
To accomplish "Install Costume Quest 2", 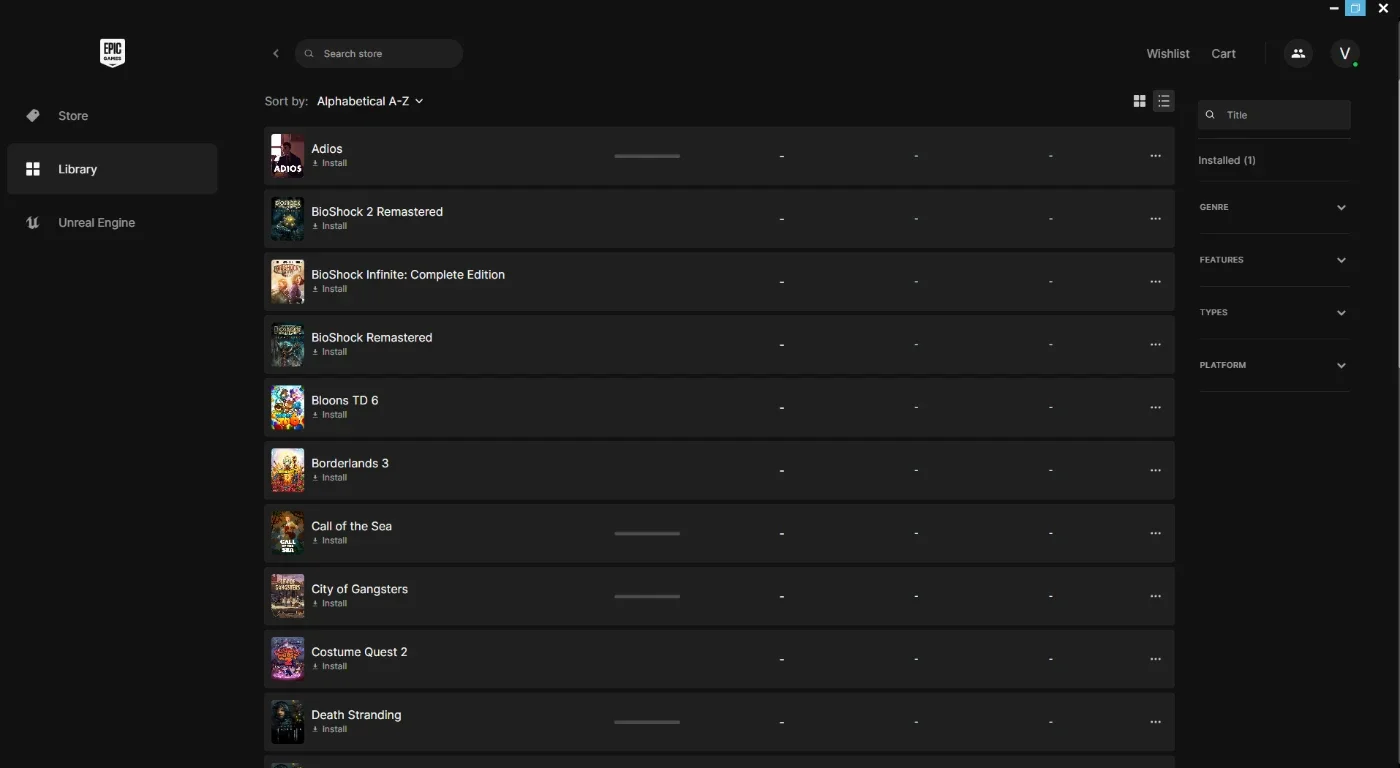I will pos(330,666).
